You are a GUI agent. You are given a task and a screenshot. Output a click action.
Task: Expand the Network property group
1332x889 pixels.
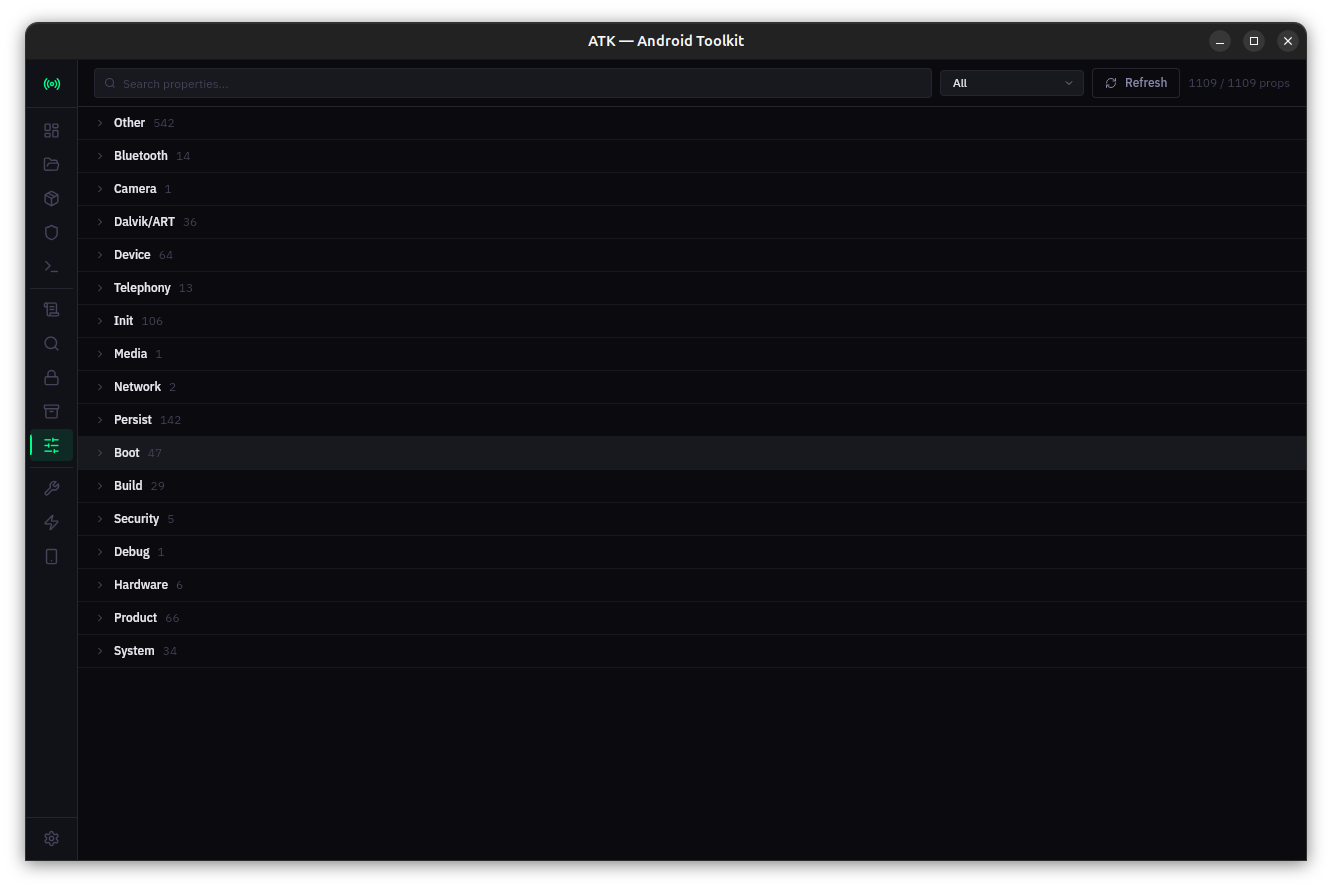click(692, 387)
